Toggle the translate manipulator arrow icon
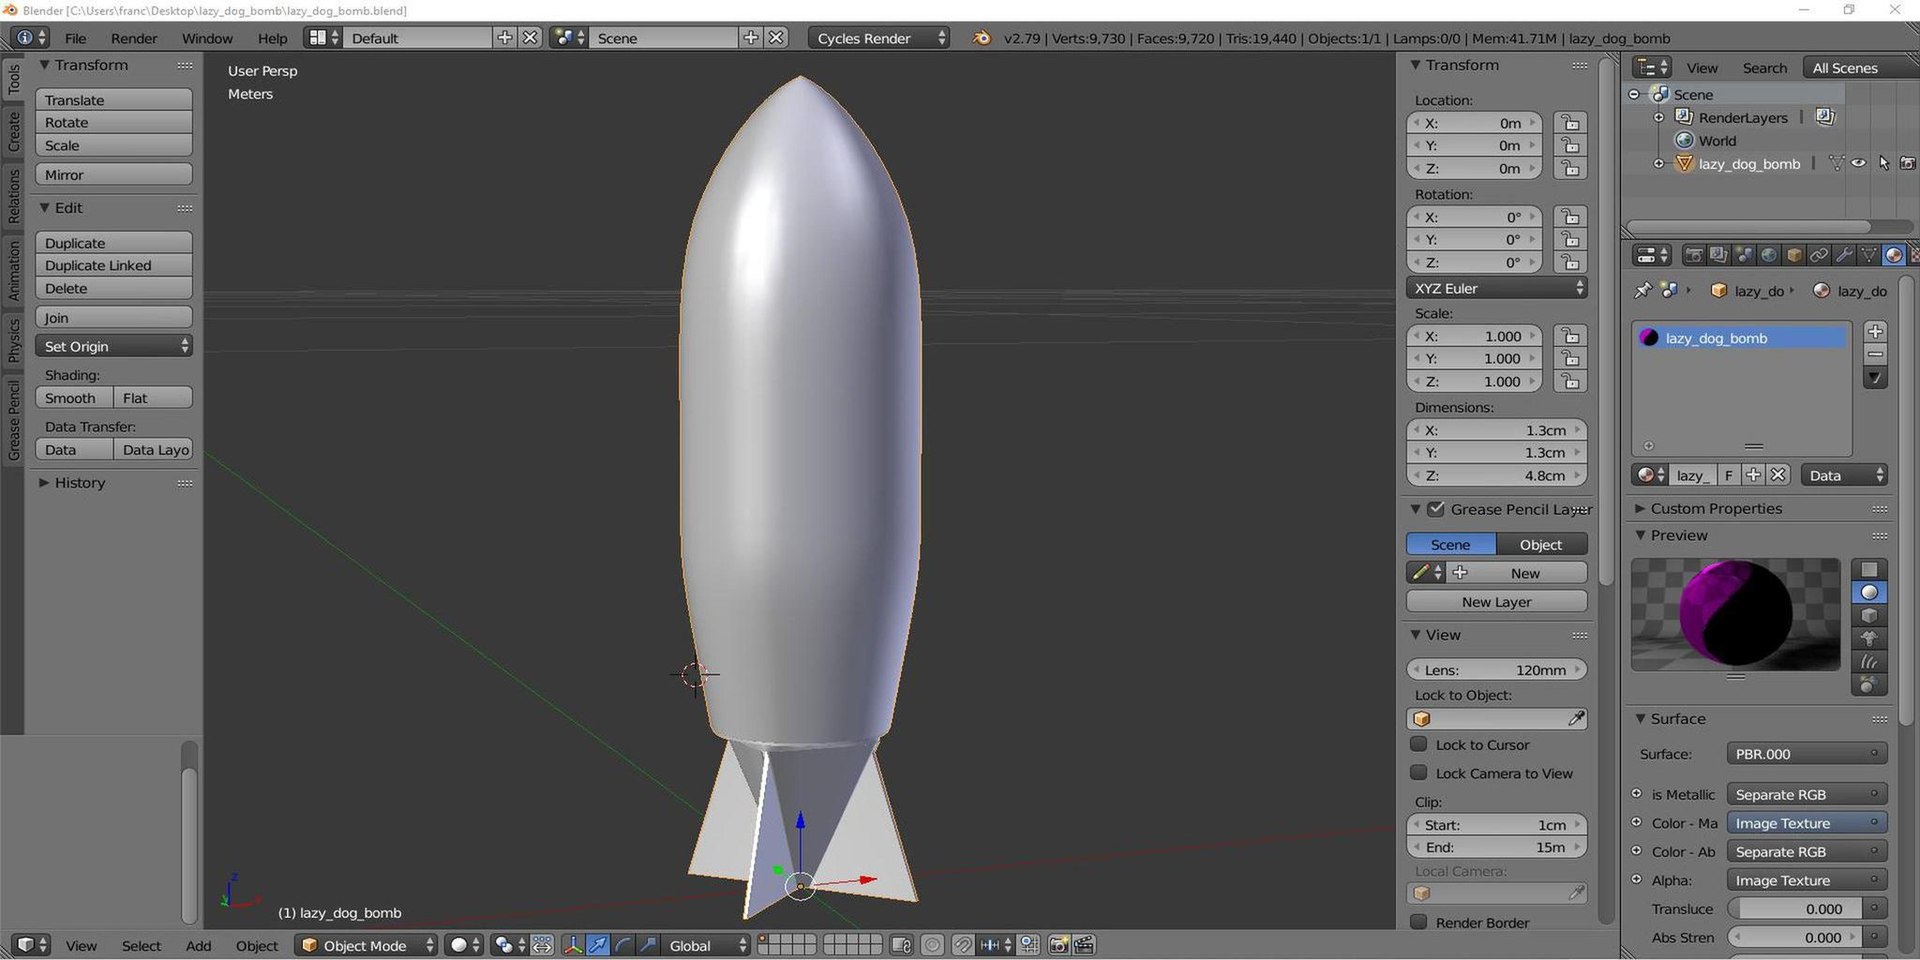Screen dimensions: 1920x960 597,945
